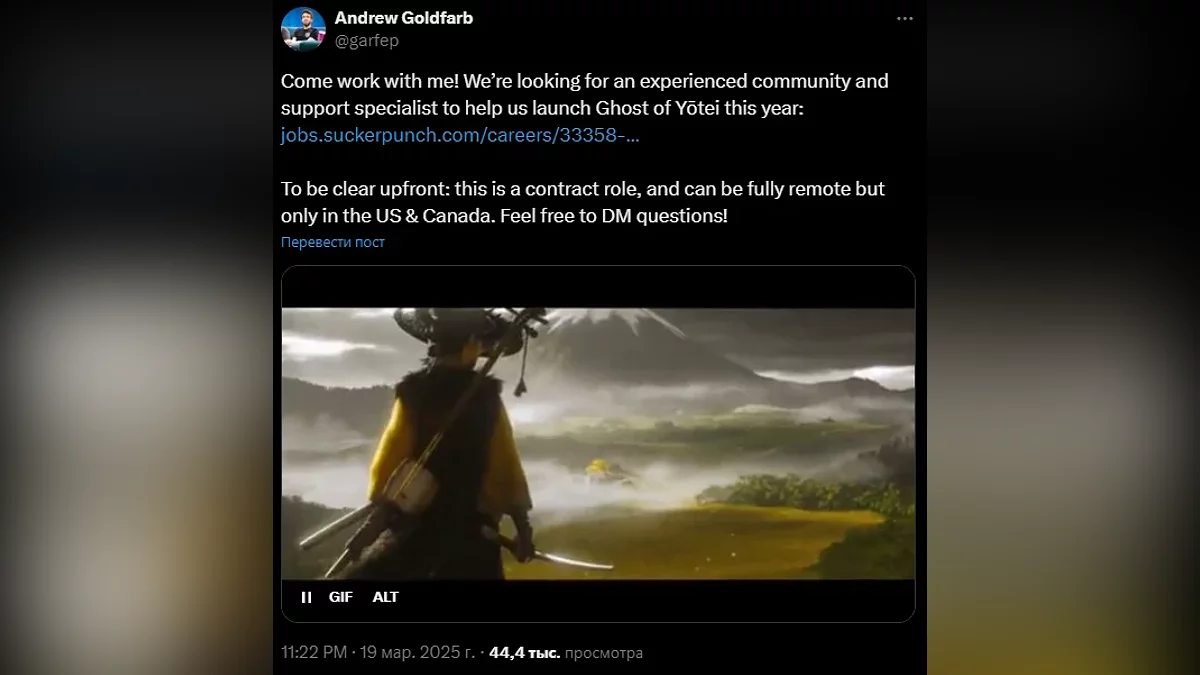Open the three-dot more options menu
Viewport: 1200px width, 675px height.
click(905, 18)
